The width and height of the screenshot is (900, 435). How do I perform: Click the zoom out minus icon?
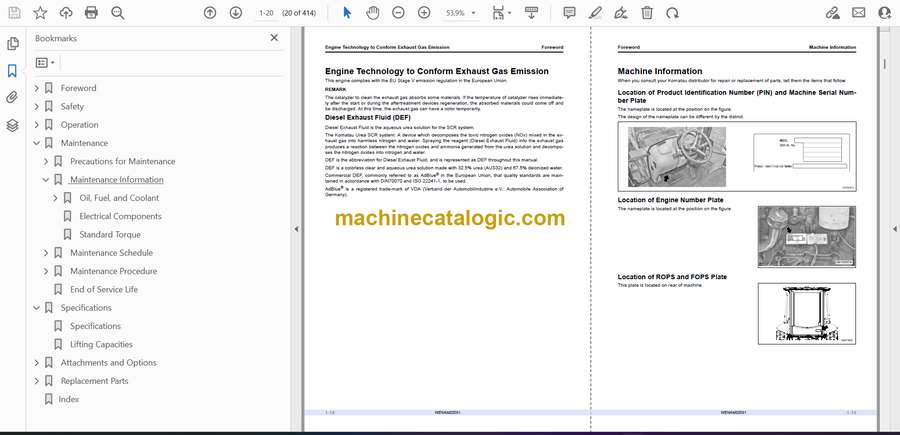click(x=398, y=13)
